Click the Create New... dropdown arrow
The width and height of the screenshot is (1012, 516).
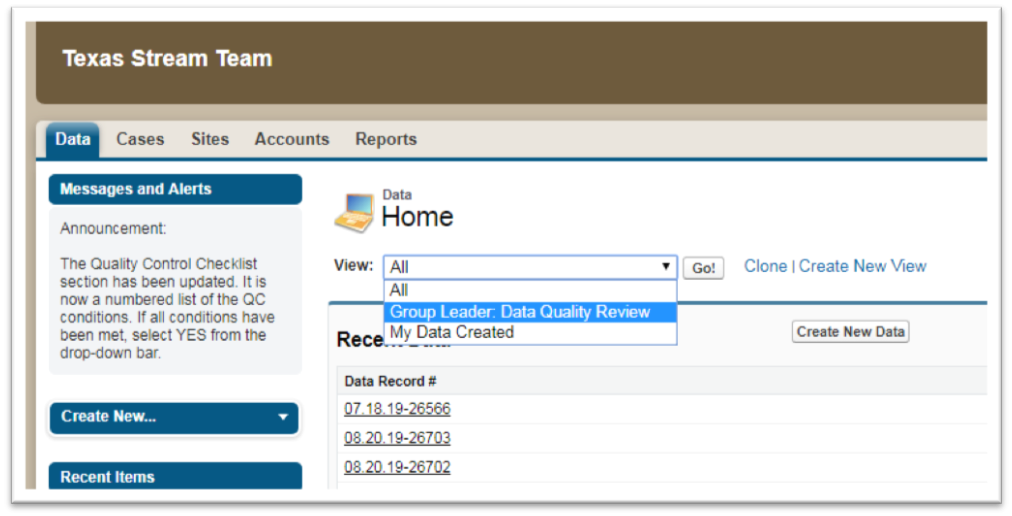click(x=283, y=417)
